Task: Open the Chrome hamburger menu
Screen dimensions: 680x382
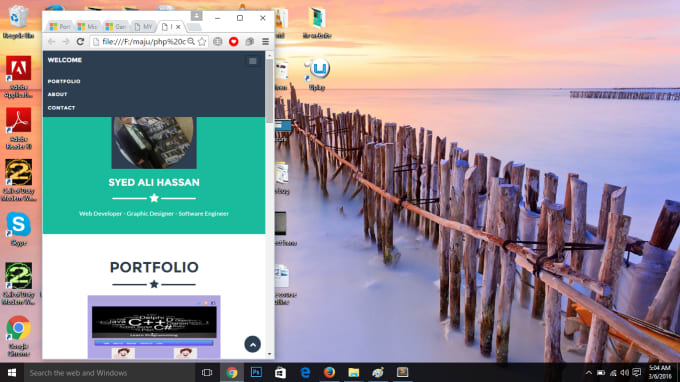Action: click(265, 42)
